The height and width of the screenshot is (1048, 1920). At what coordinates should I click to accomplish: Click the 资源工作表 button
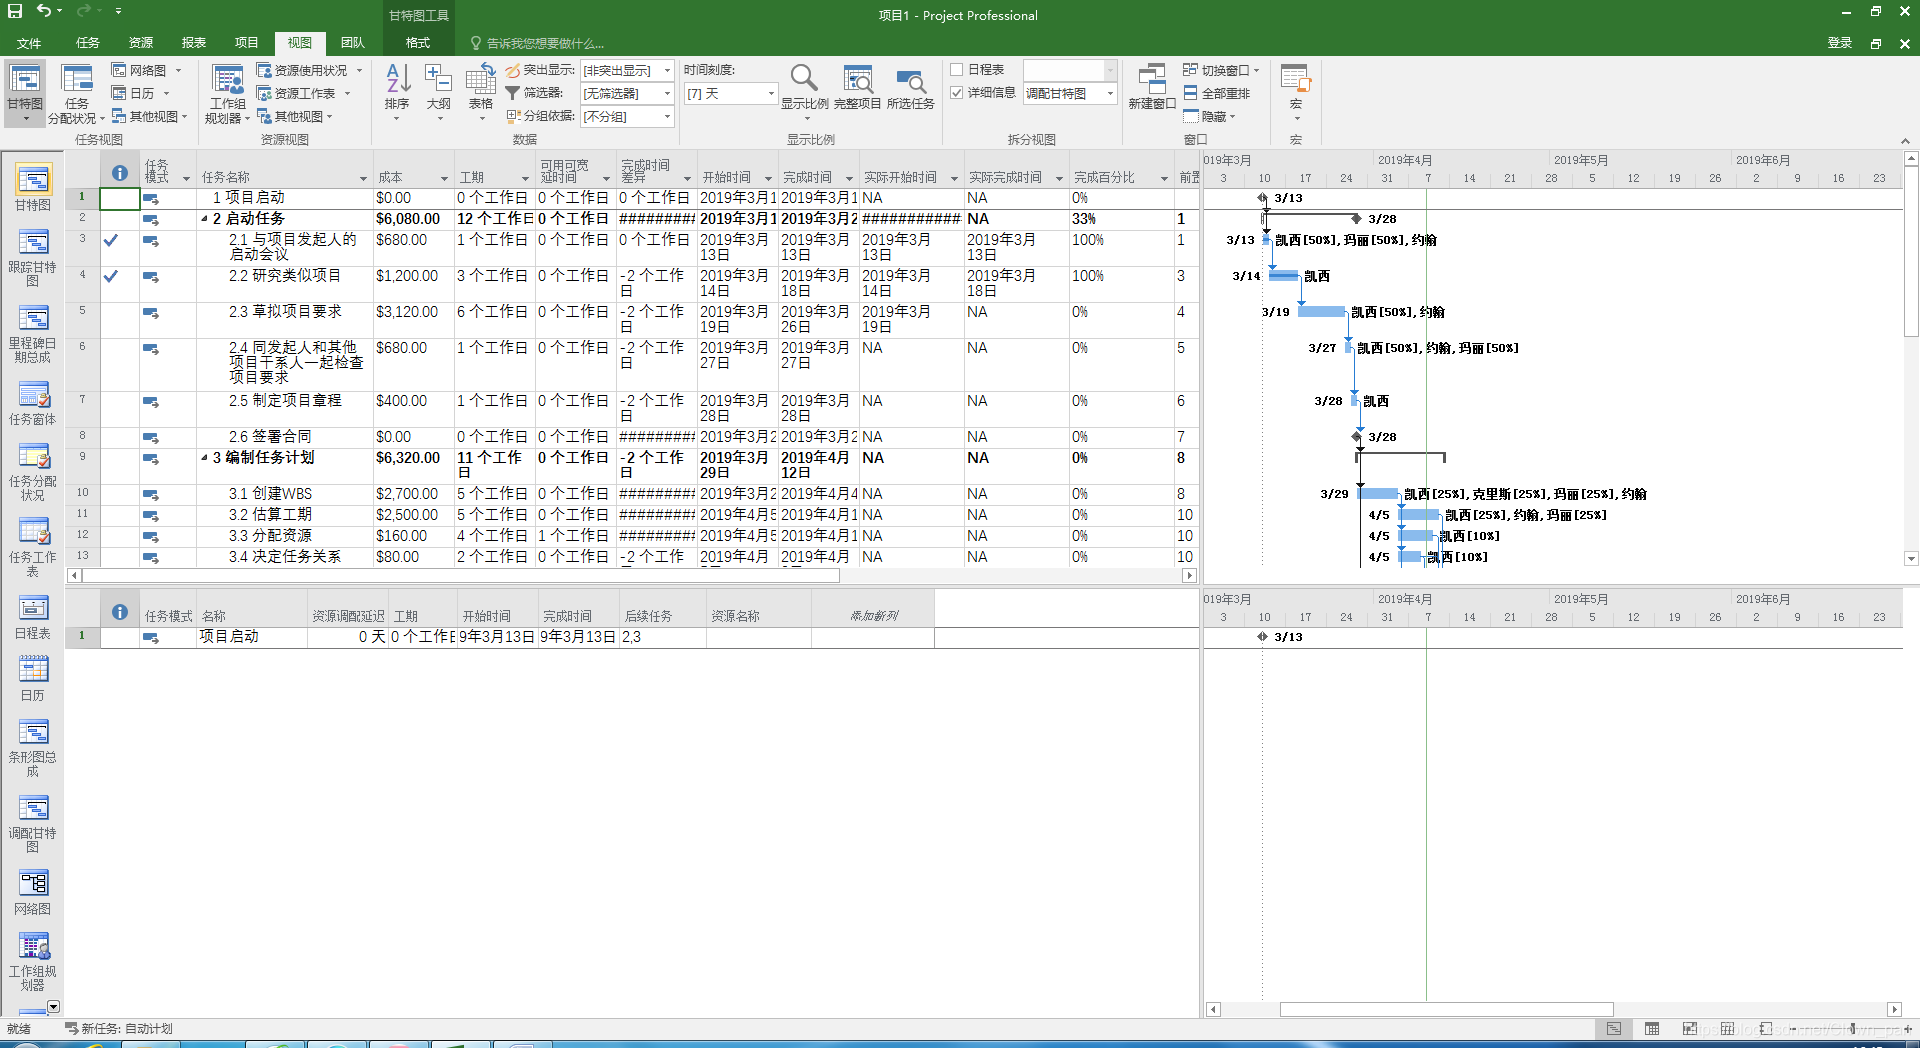point(304,93)
